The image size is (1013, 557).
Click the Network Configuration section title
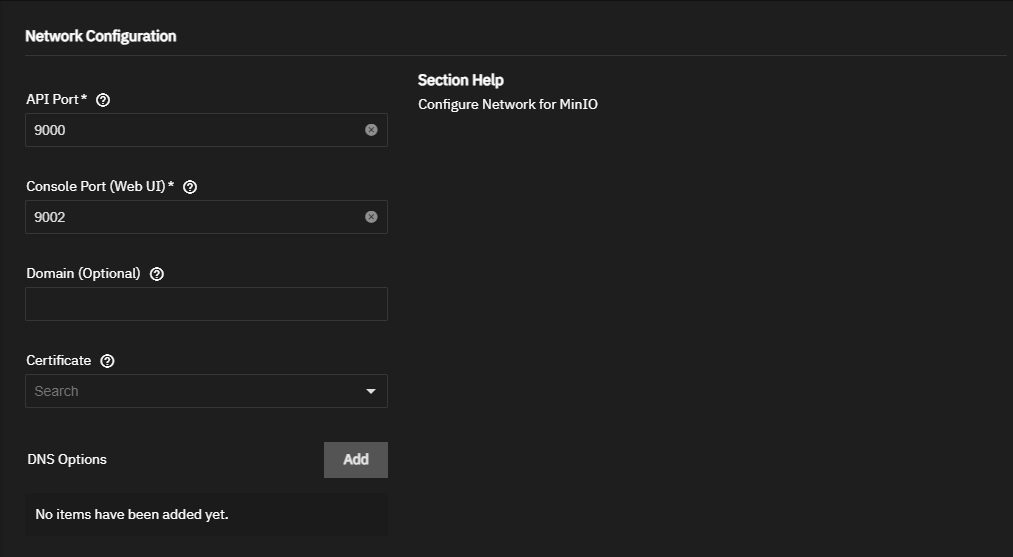pos(101,36)
